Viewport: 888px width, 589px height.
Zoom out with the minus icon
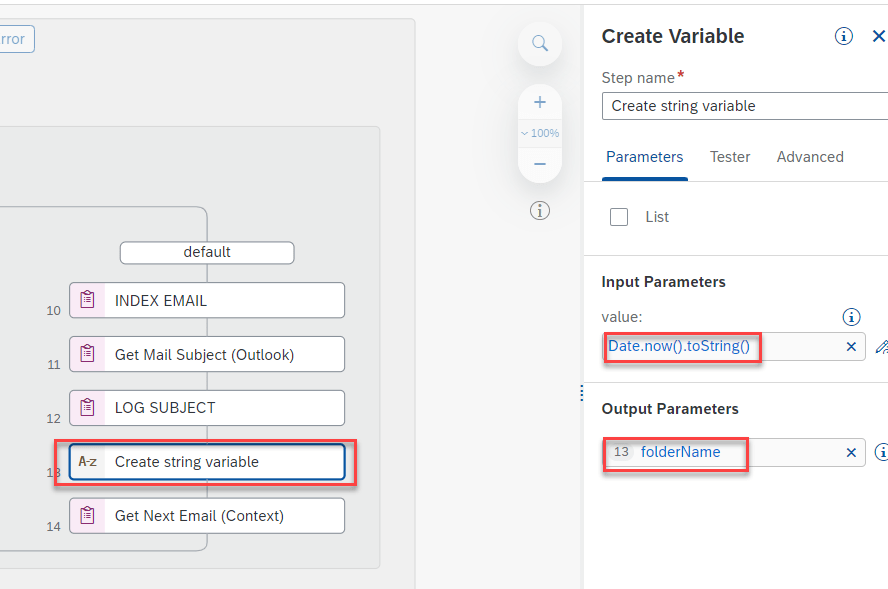540,164
